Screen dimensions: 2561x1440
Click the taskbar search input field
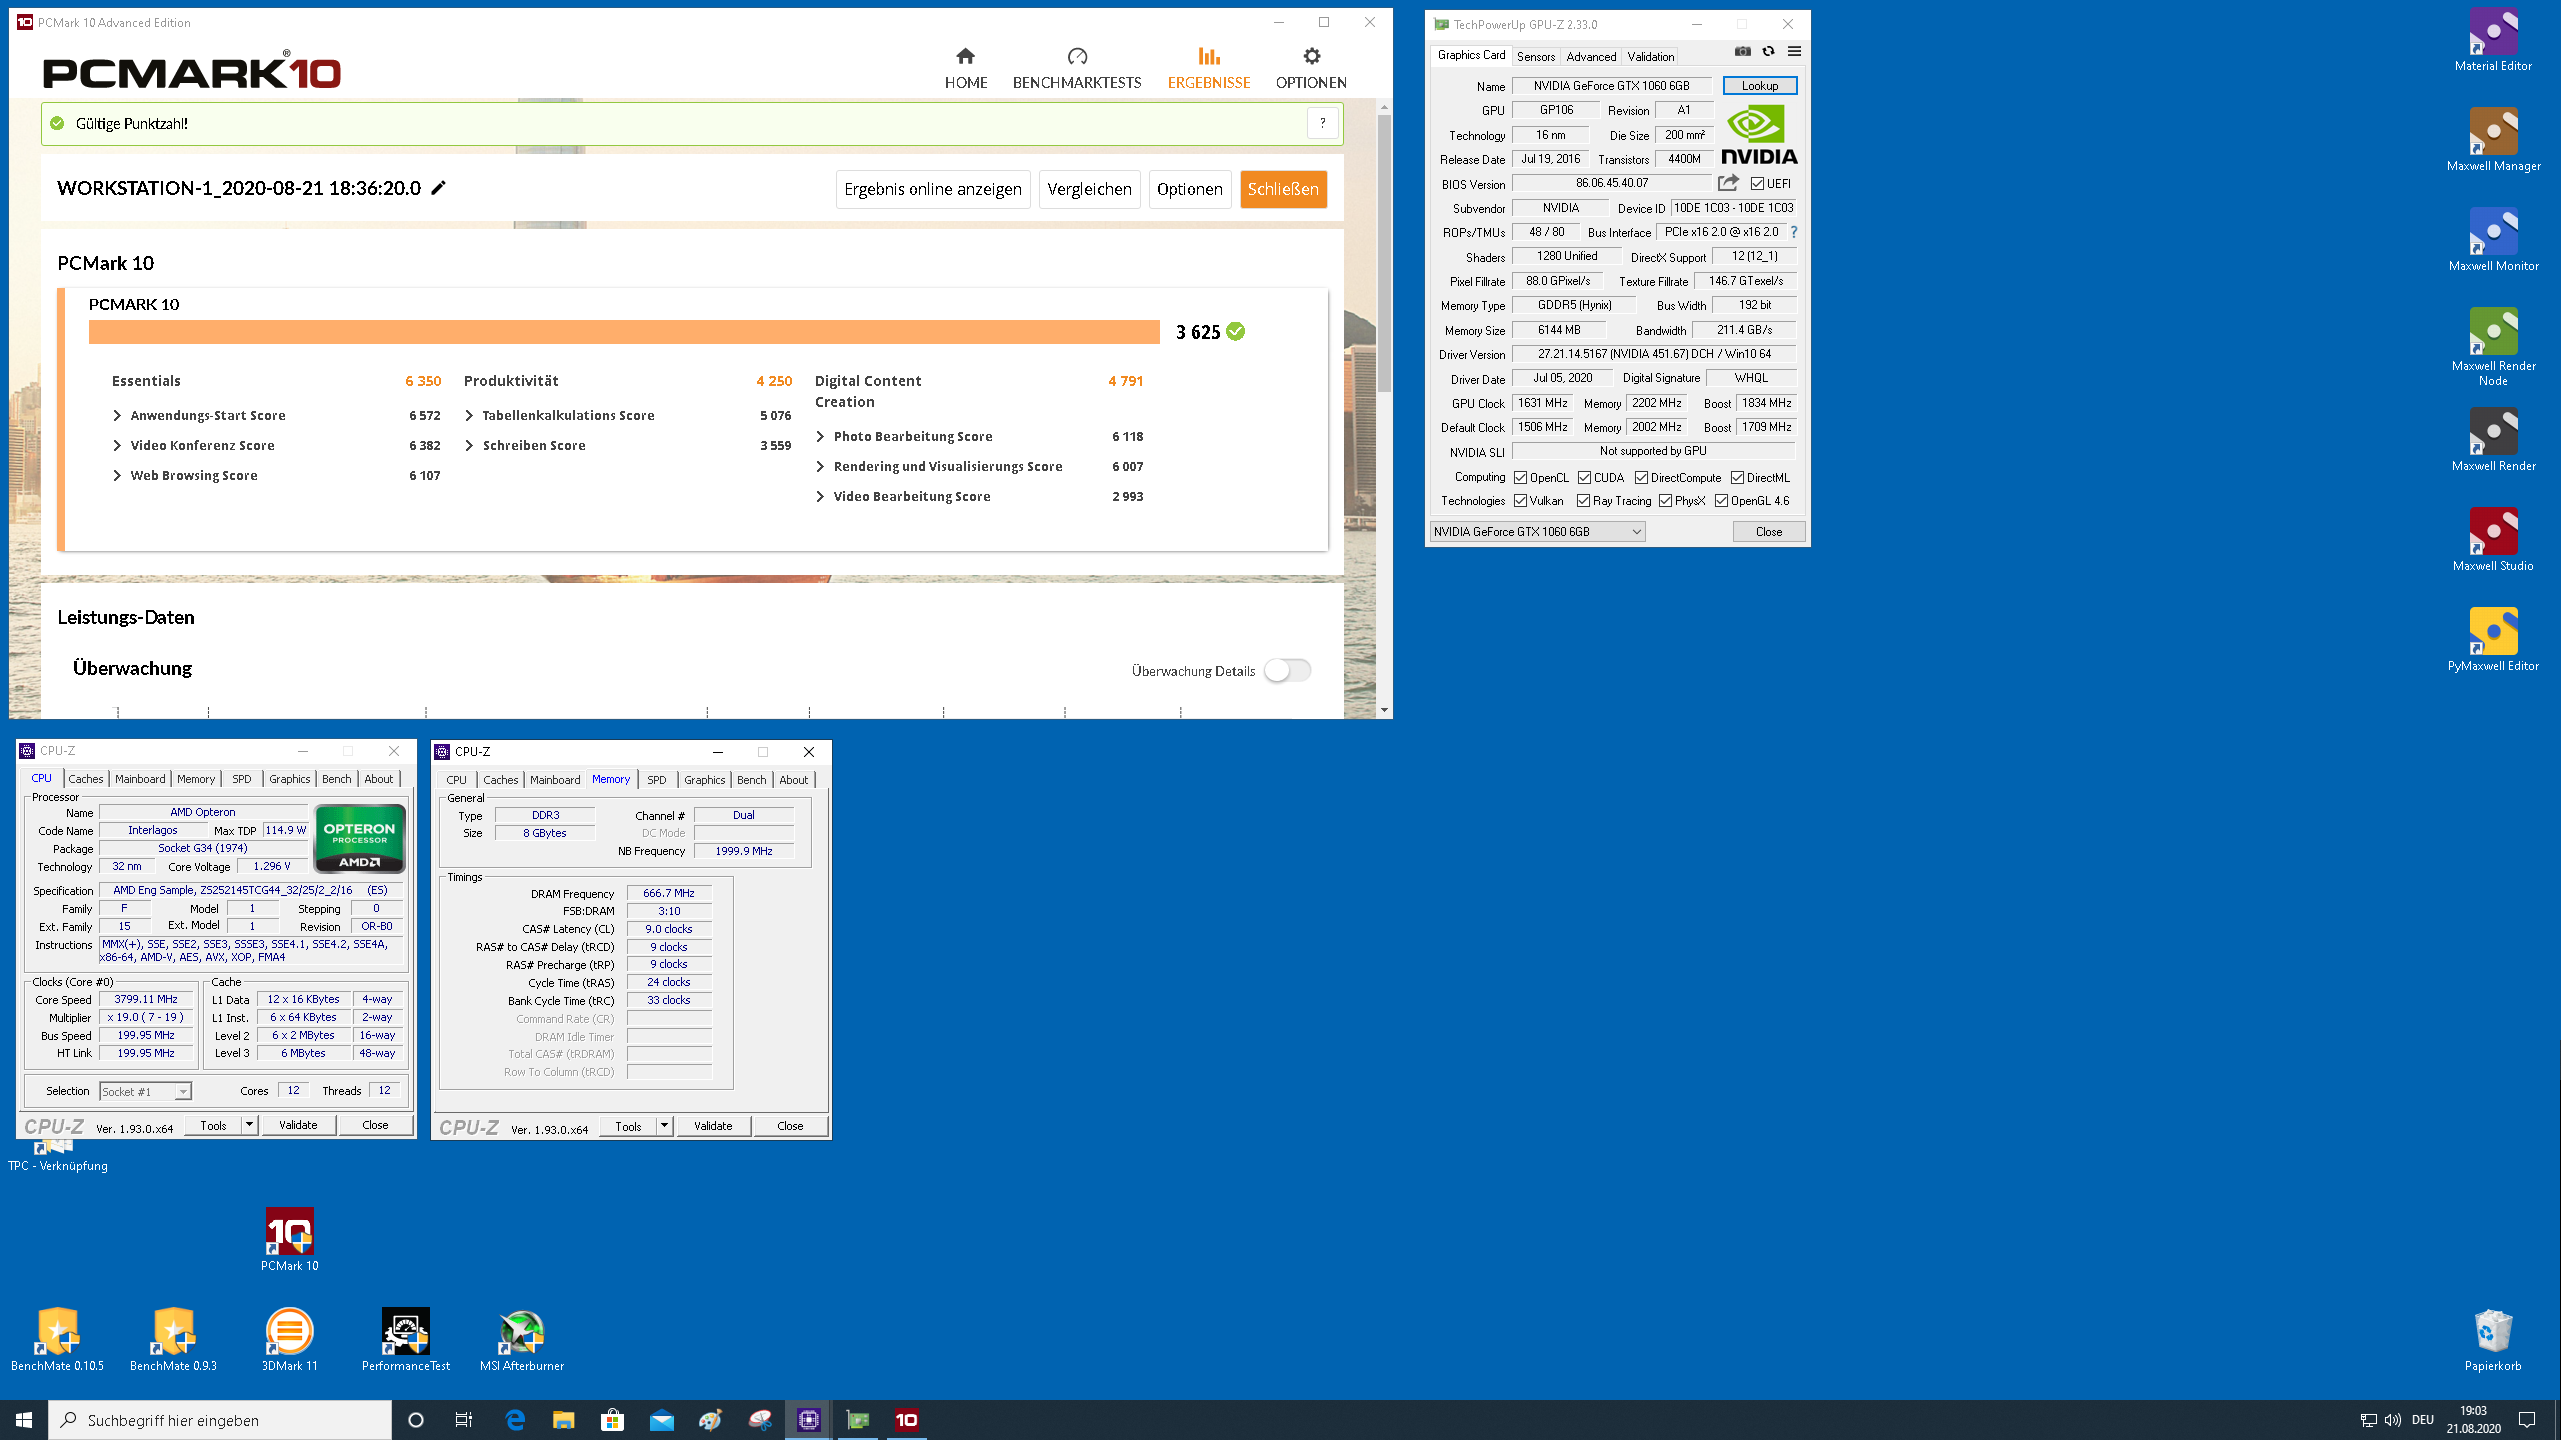coord(220,1420)
